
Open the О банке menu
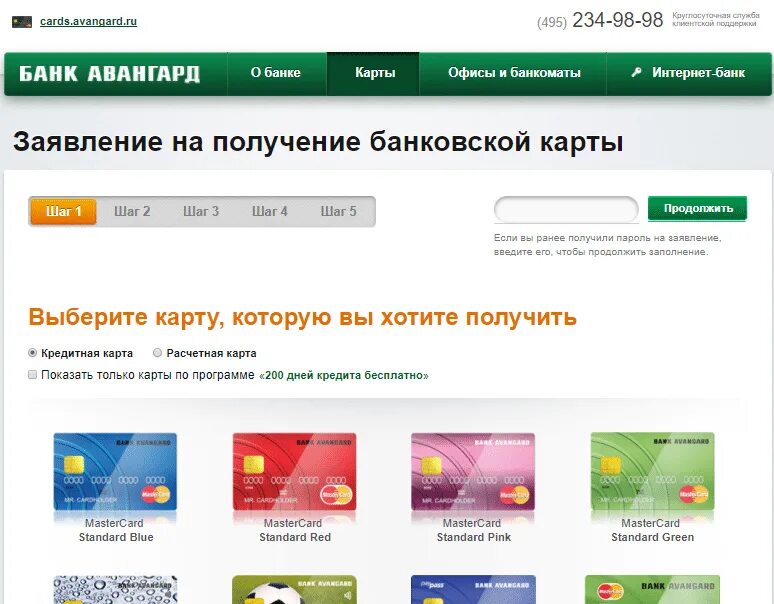tap(275, 73)
